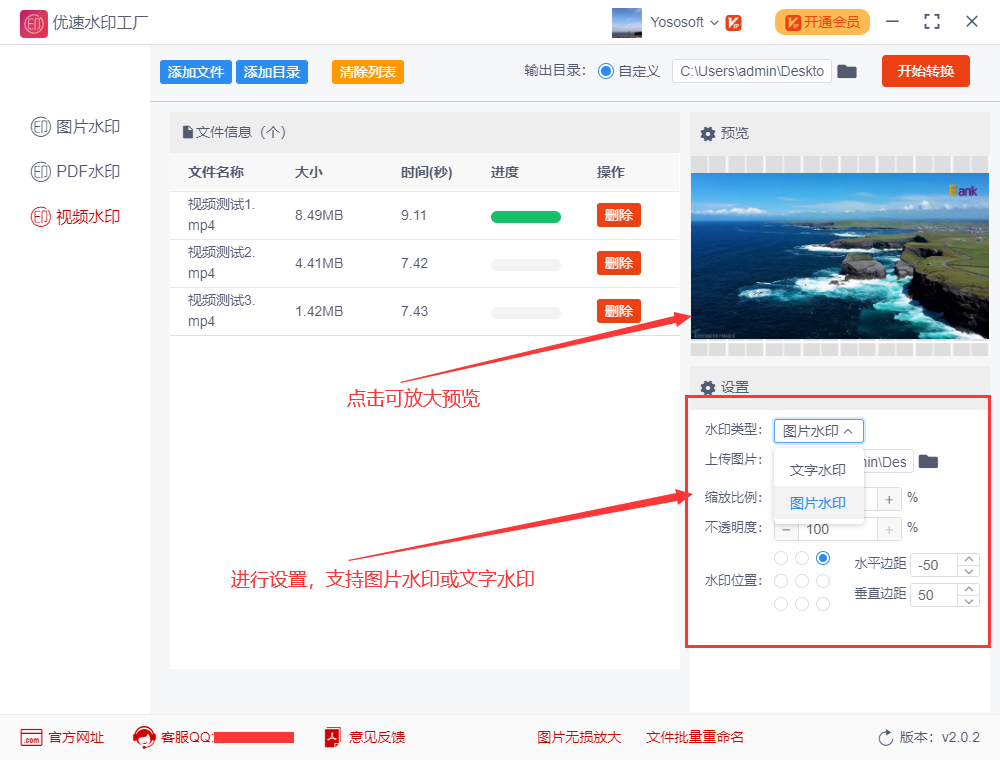This screenshot has height=760, width=1000.
Task: Open the Yososoft user avatar
Action: click(x=626, y=22)
